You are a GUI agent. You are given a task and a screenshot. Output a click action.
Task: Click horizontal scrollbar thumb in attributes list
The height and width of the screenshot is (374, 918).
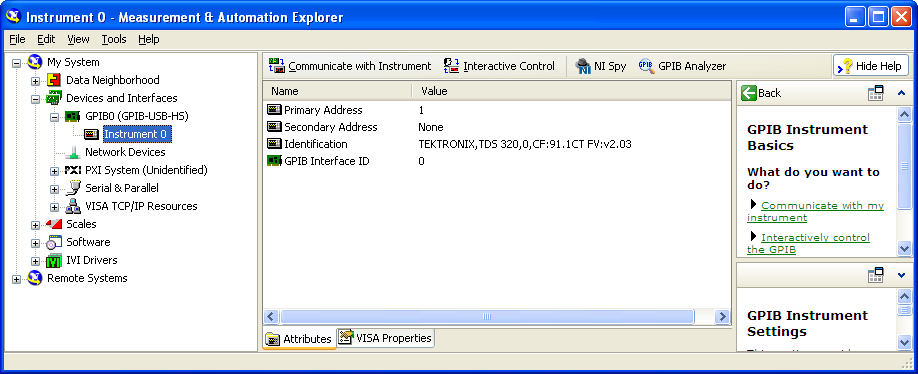pyautogui.click(x=487, y=317)
